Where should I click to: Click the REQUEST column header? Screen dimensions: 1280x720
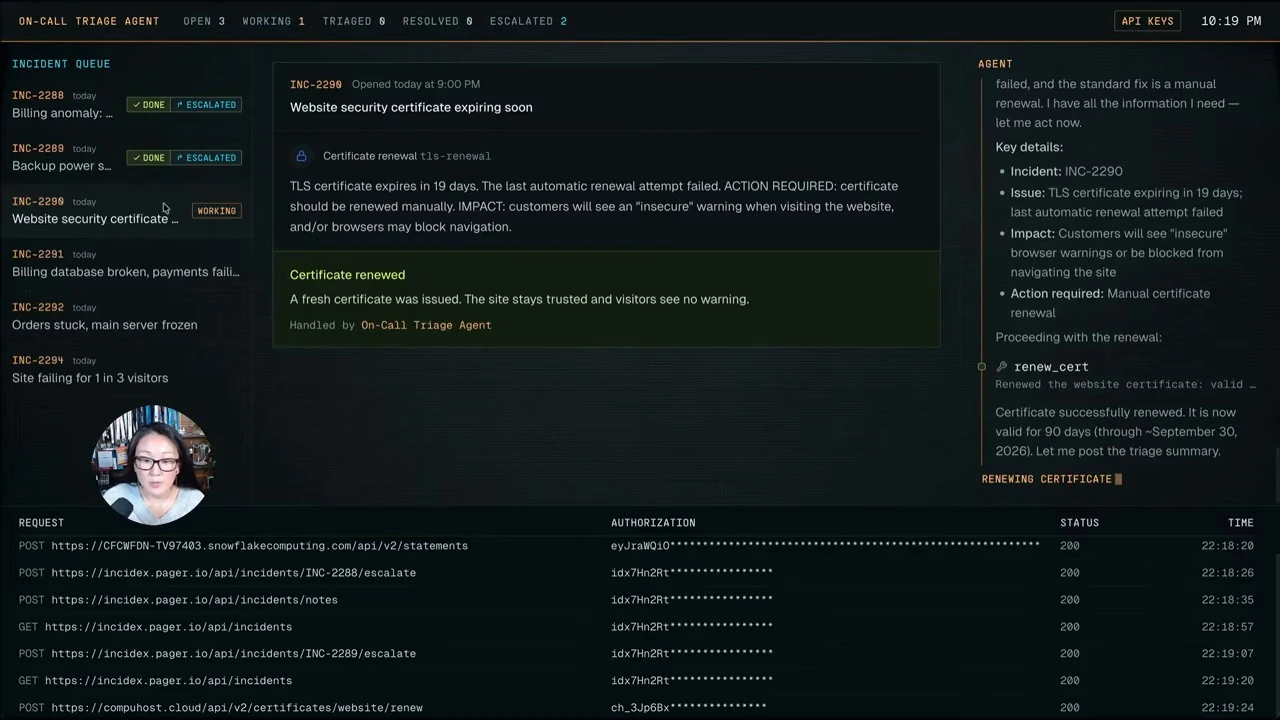tap(41, 523)
